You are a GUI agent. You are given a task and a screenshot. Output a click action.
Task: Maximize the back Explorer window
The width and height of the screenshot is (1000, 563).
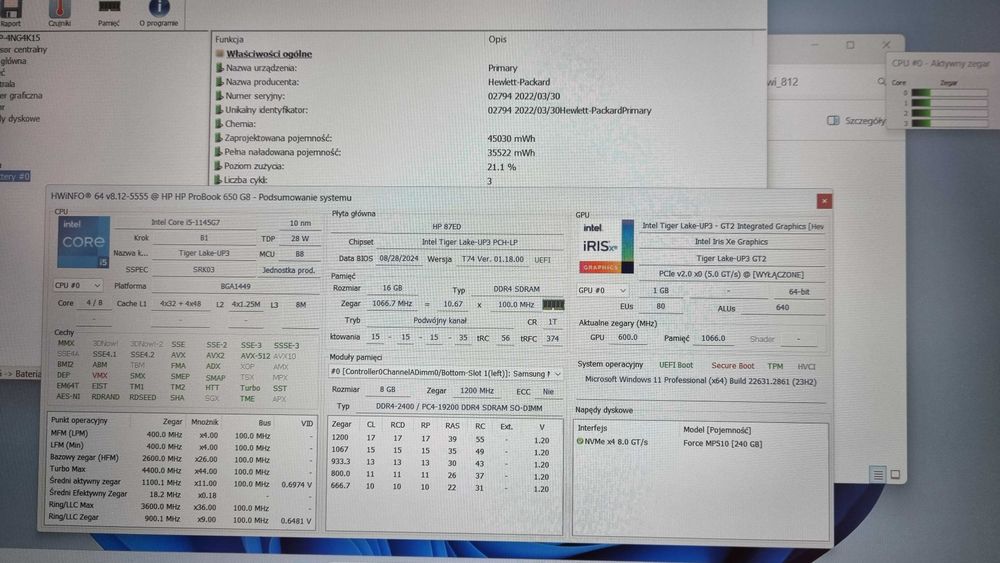pos(850,45)
